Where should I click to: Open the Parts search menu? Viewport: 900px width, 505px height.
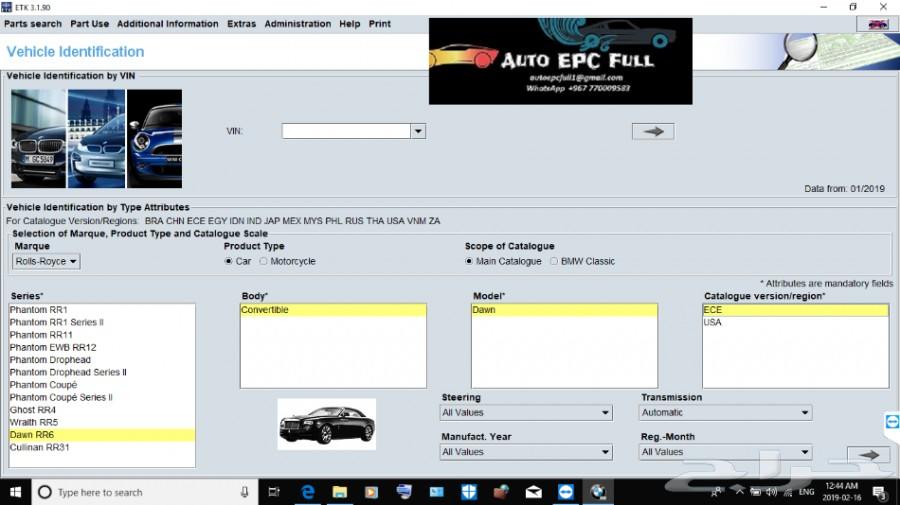click(x=33, y=24)
